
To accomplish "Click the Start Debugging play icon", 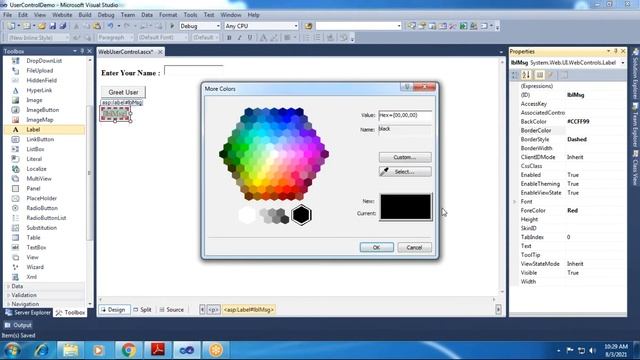I will (172, 26).
